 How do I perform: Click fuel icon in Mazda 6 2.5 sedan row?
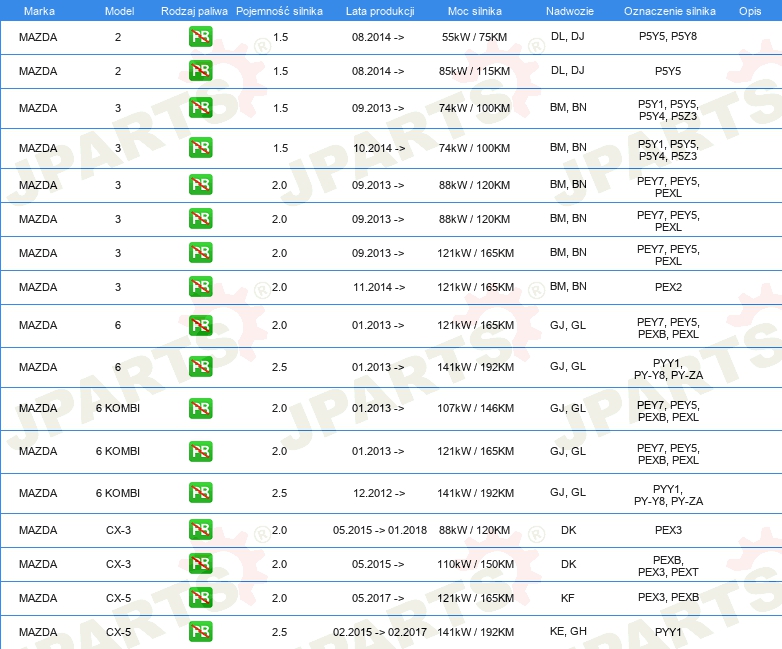pos(200,367)
